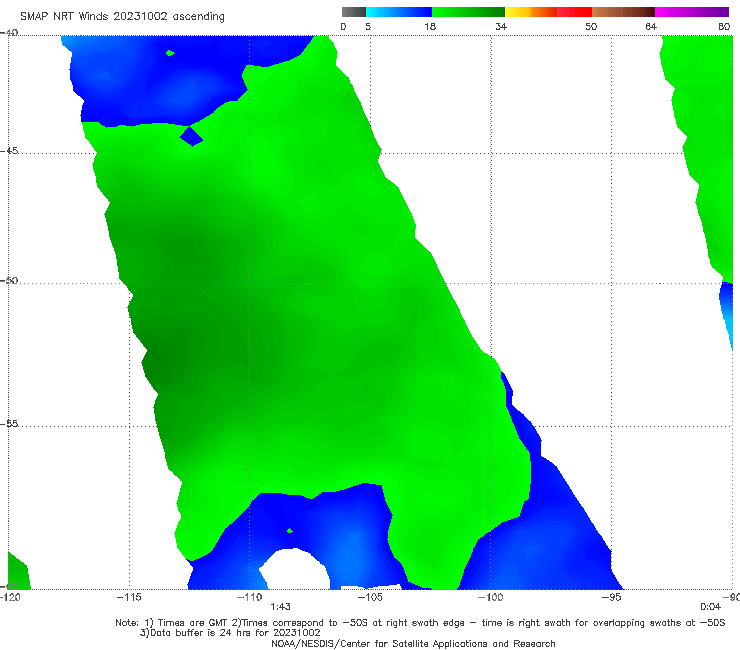
Task: Click the color scale label '5'
Action: click(368, 27)
